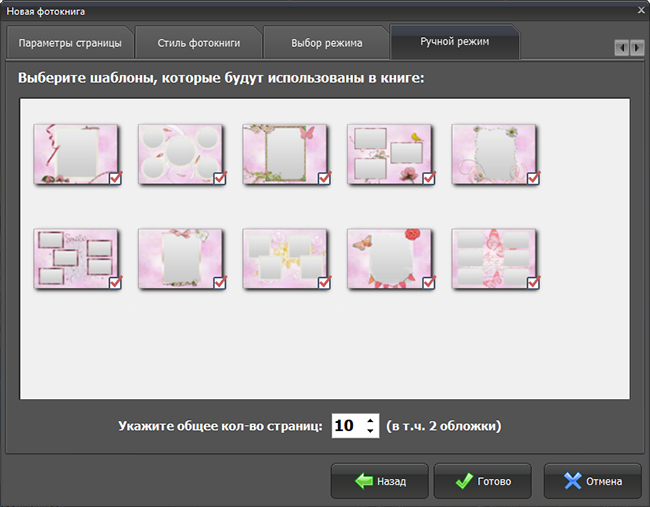Image resolution: width=650 pixels, height=507 pixels.
Task: Select the yellow bird three-photo template
Action: tap(390, 154)
